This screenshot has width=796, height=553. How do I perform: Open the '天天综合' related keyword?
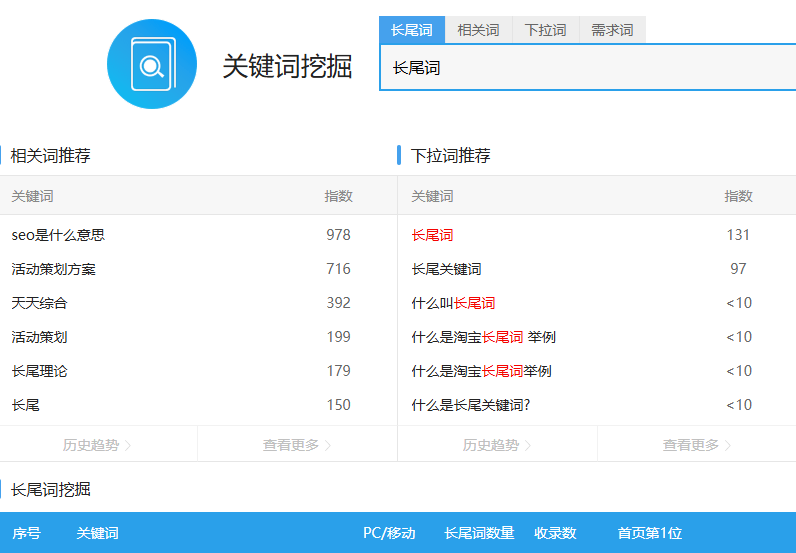click(x=40, y=303)
